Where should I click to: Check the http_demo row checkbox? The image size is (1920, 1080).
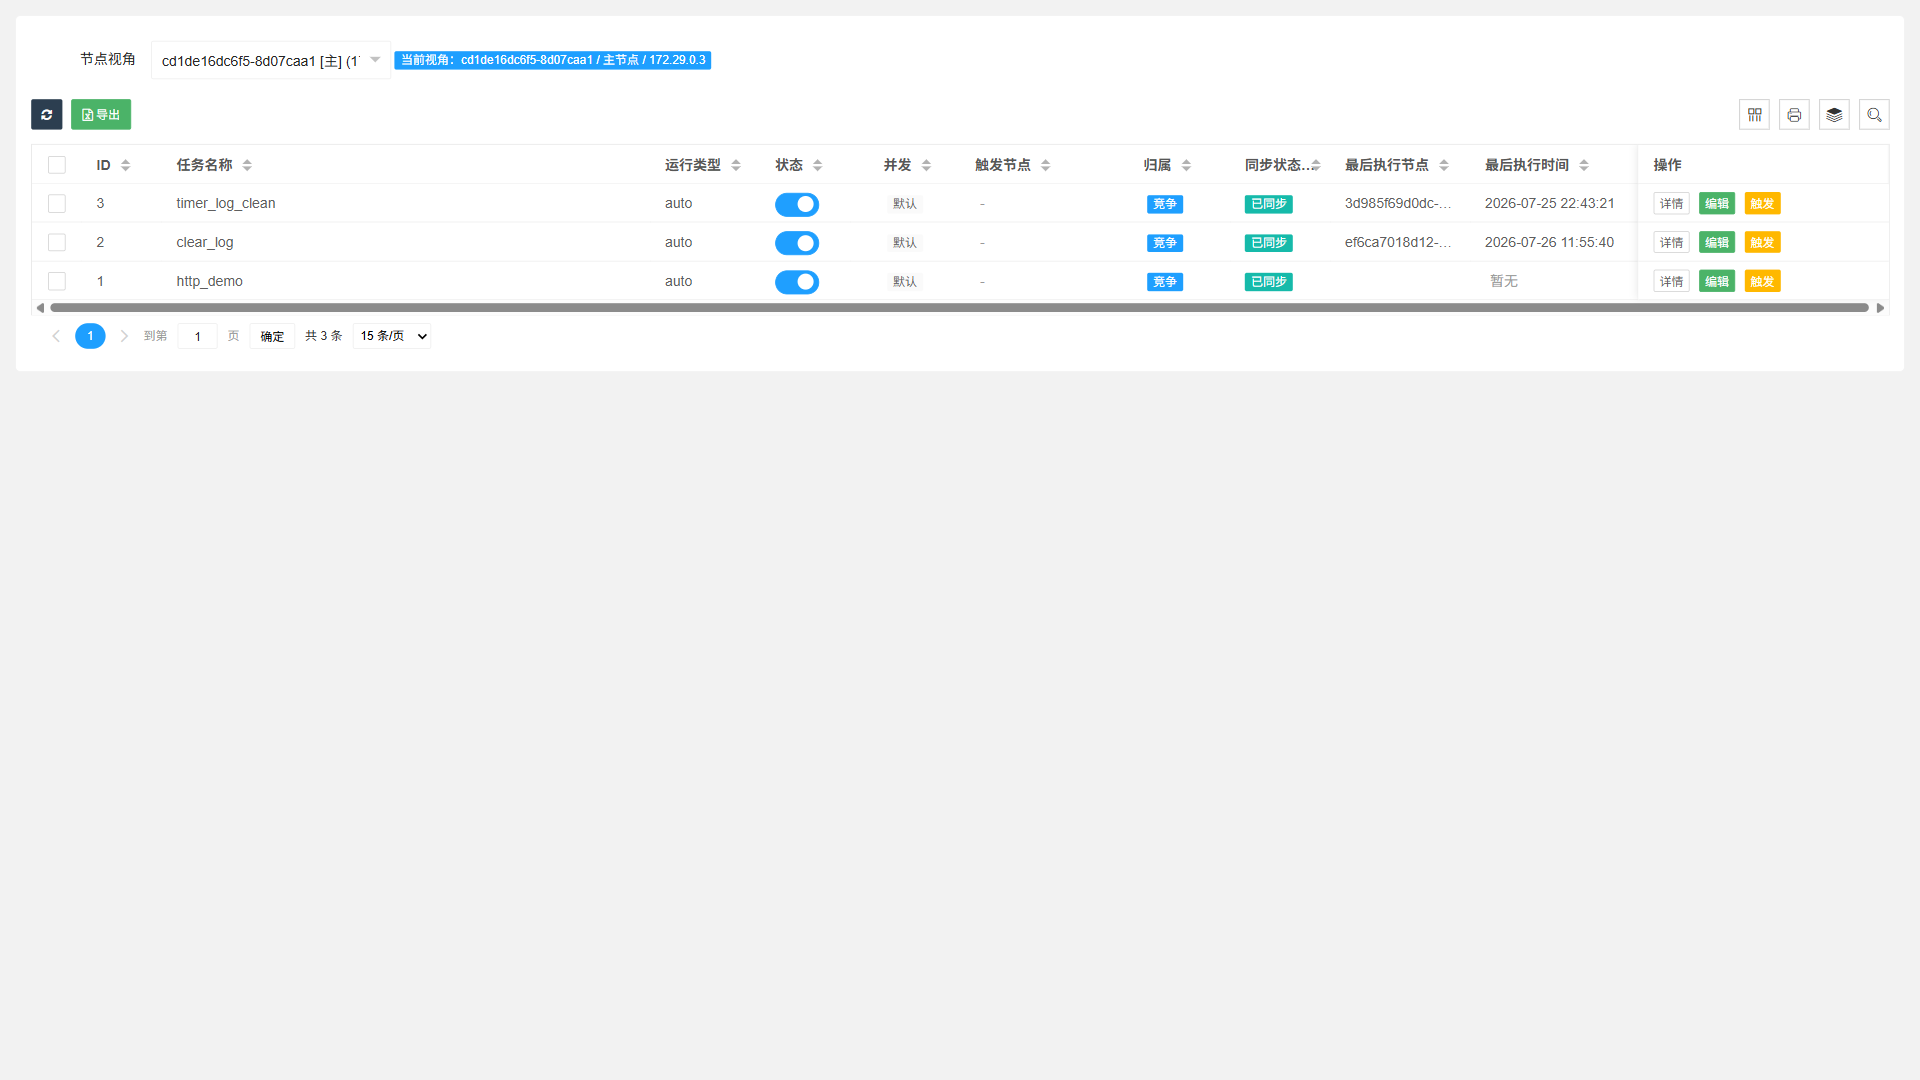pos(57,282)
